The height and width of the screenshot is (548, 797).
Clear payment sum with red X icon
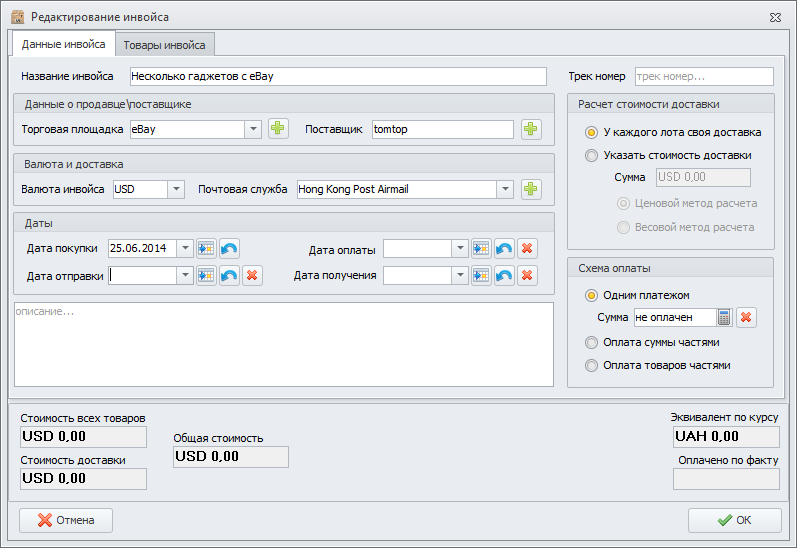pos(747,317)
